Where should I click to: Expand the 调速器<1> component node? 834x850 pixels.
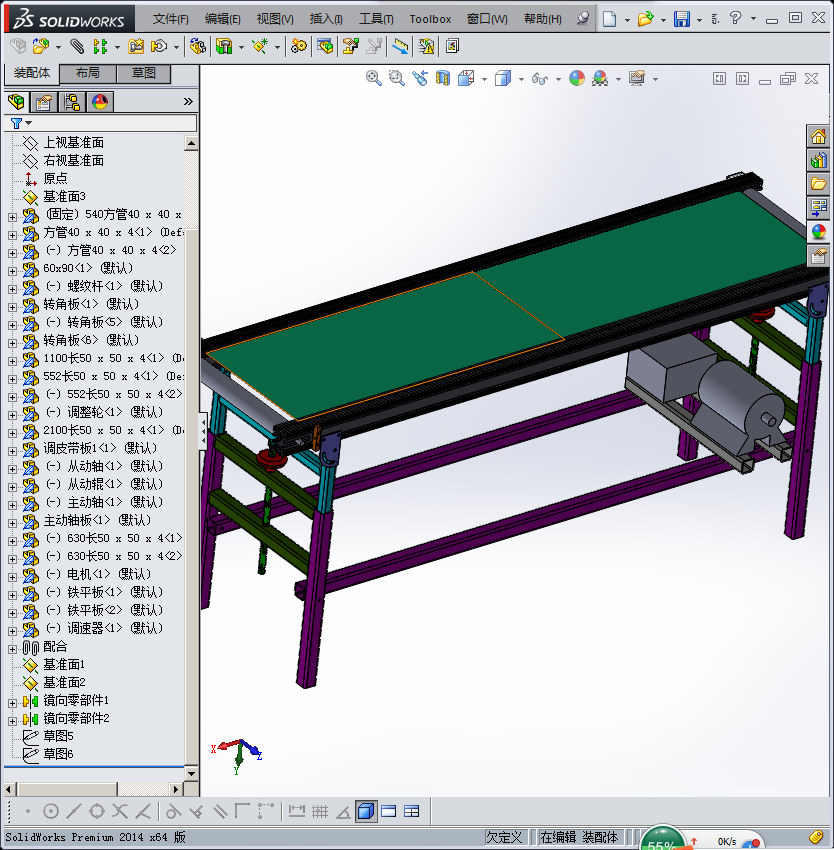(12, 631)
